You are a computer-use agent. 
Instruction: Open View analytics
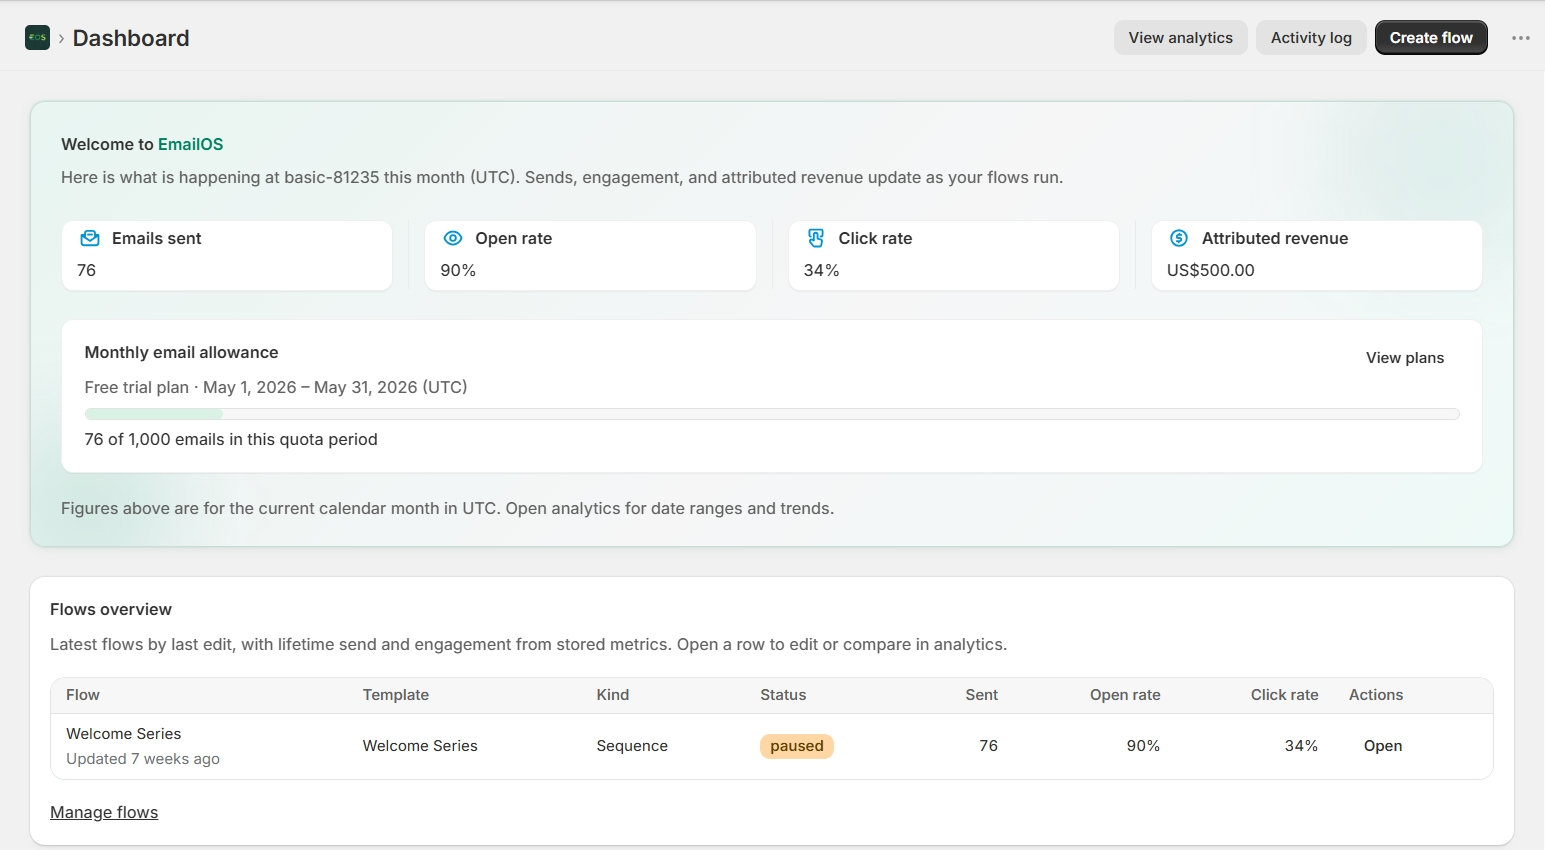[1180, 38]
